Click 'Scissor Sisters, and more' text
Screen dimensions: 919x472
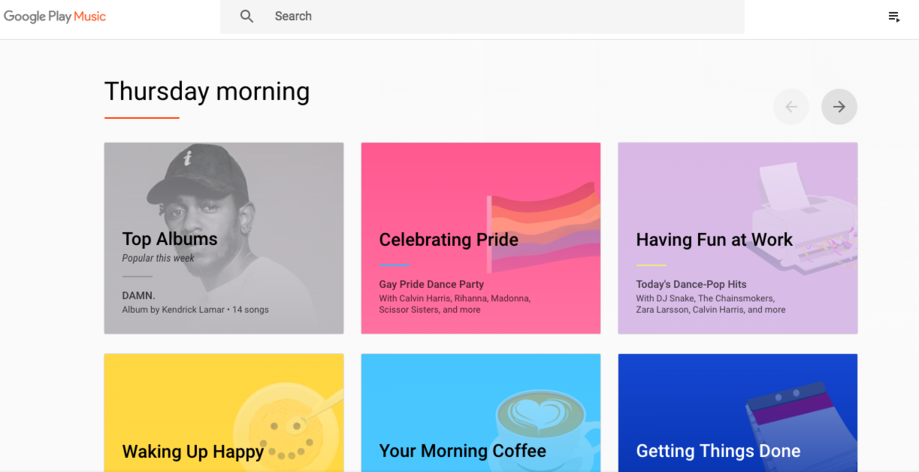(430, 310)
